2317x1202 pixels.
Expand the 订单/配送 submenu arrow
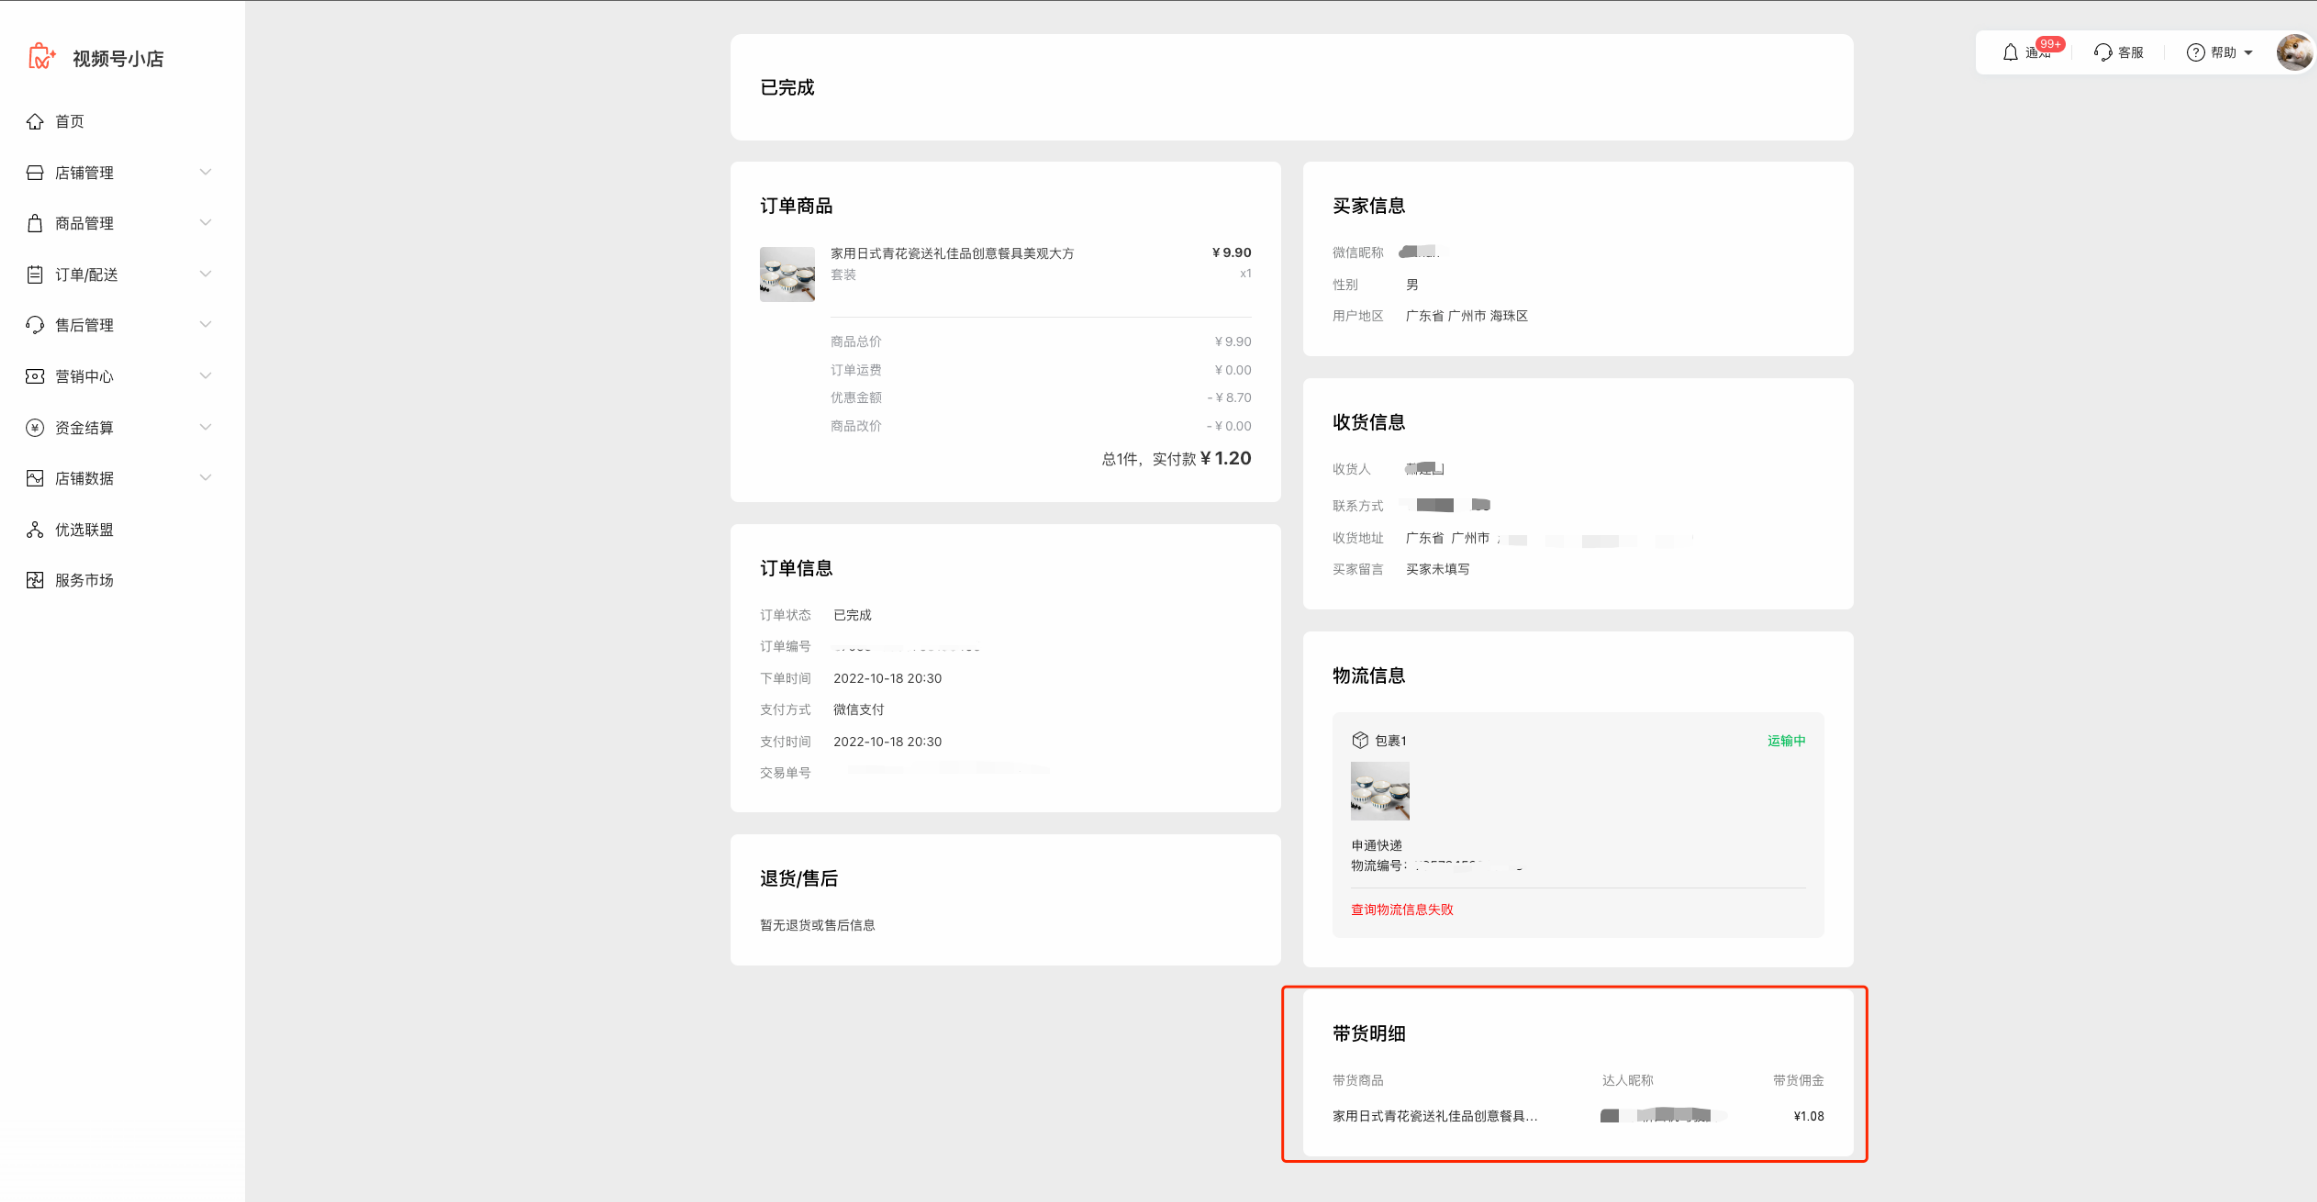pyautogui.click(x=205, y=274)
